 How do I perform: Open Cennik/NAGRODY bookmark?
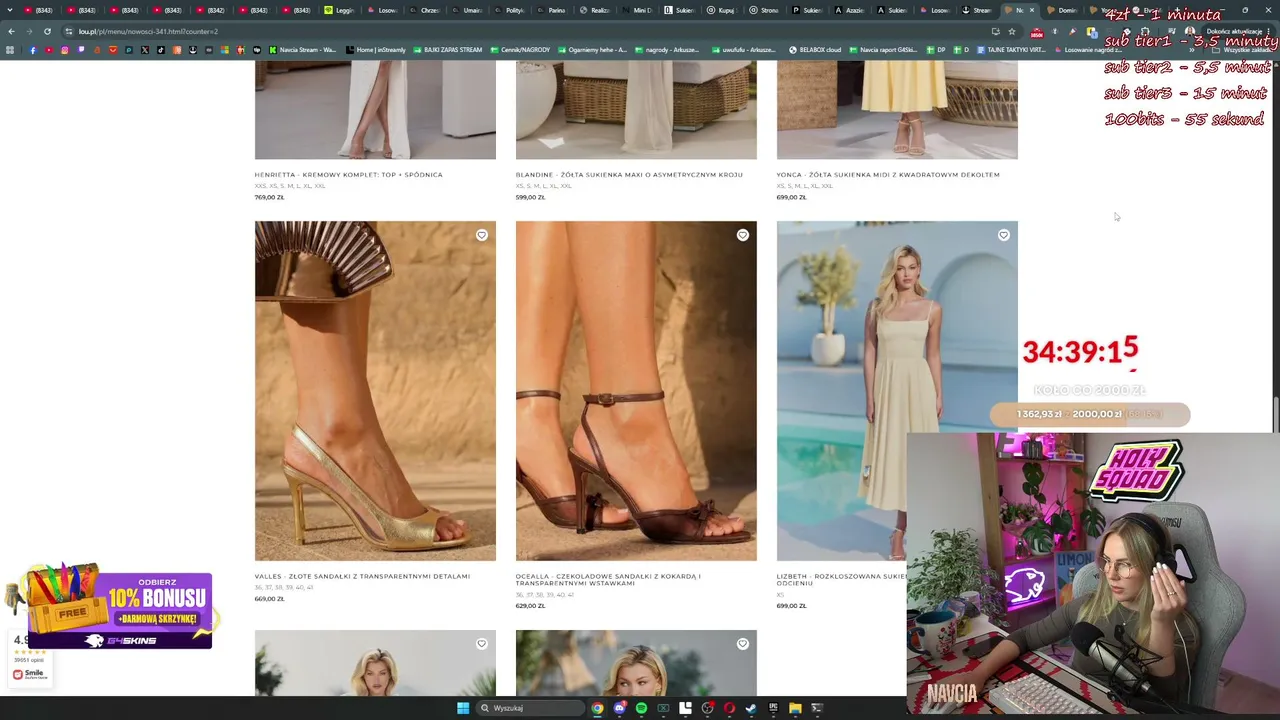point(520,50)
